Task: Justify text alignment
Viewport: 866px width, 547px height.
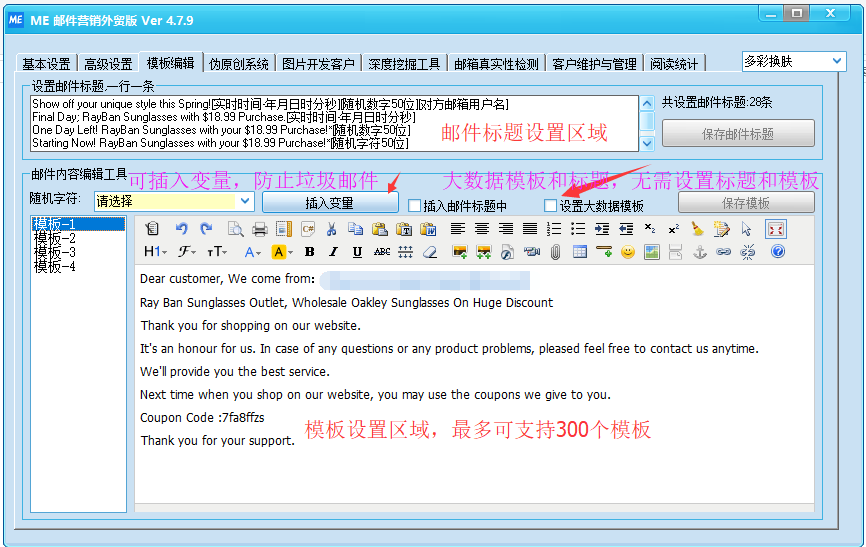Action: [530, 229]
